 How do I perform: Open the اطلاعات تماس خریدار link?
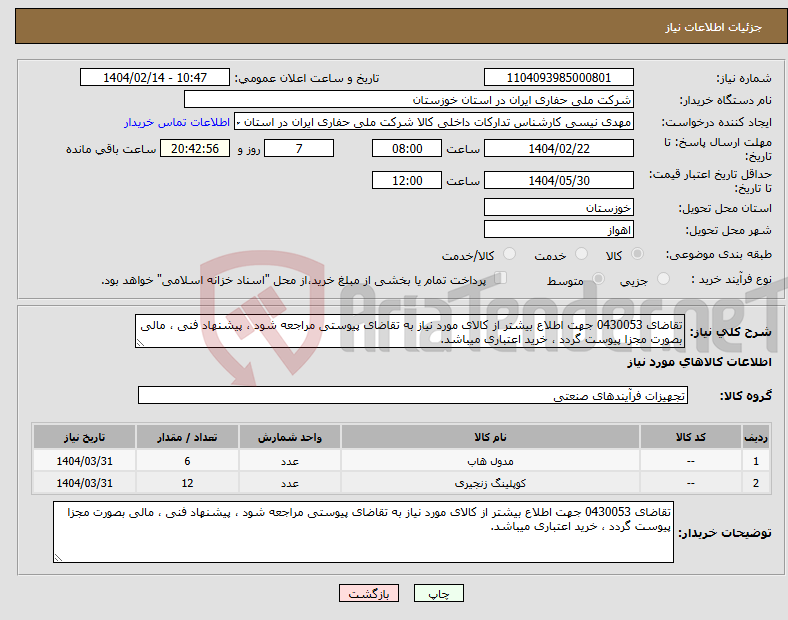coord(177,122)
